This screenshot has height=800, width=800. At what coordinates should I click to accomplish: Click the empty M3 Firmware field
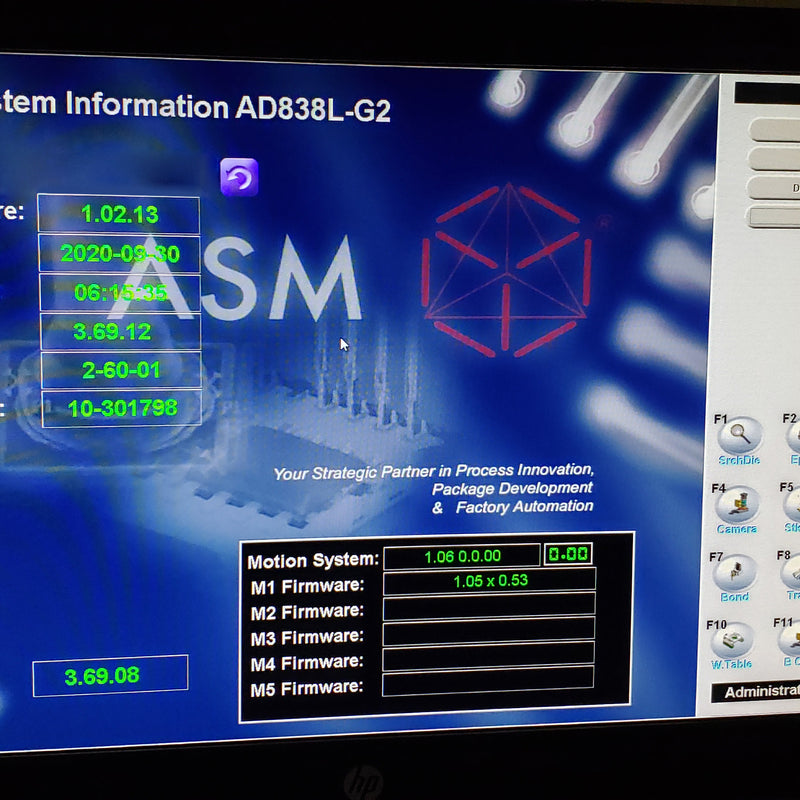(488, 631)
